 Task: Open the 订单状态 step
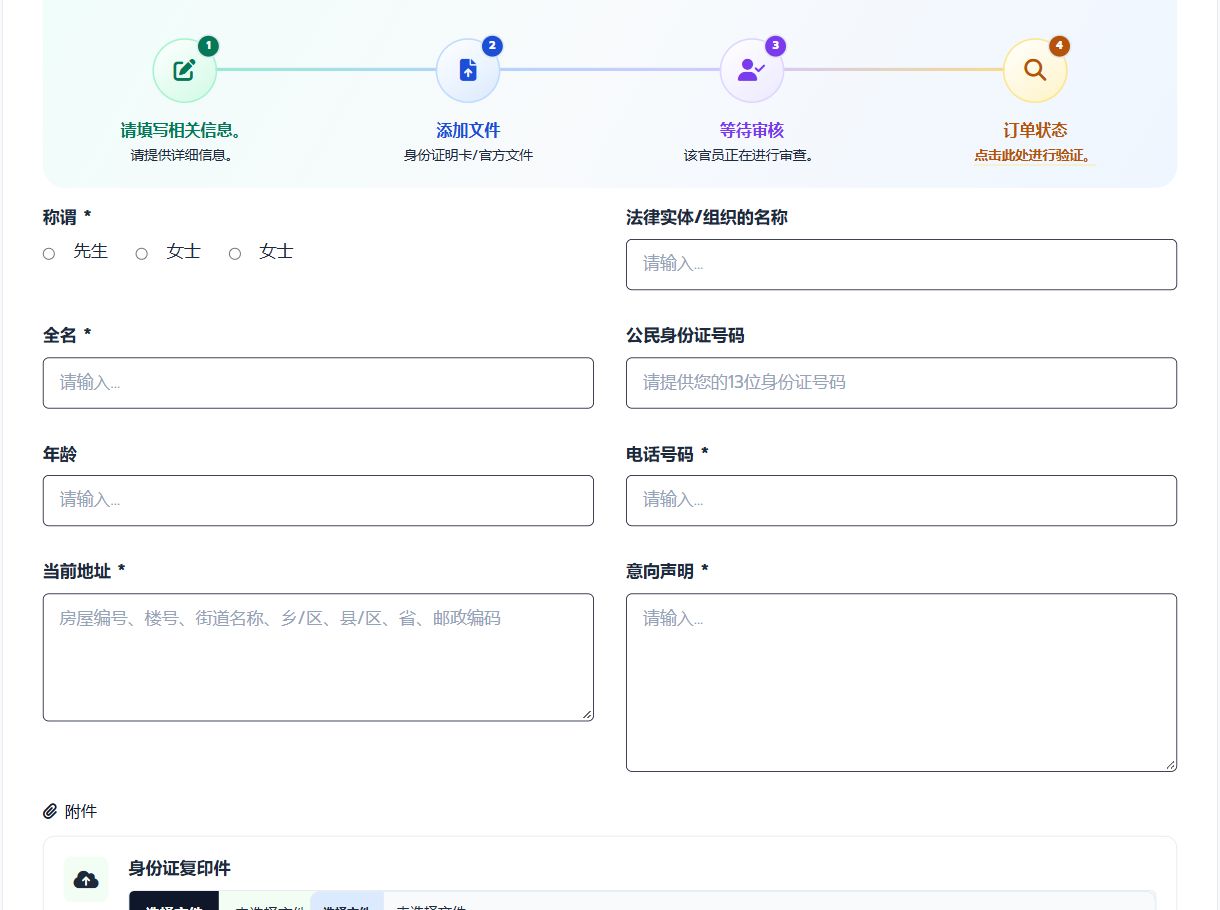pyautogui.click(x=1035, y=130)
